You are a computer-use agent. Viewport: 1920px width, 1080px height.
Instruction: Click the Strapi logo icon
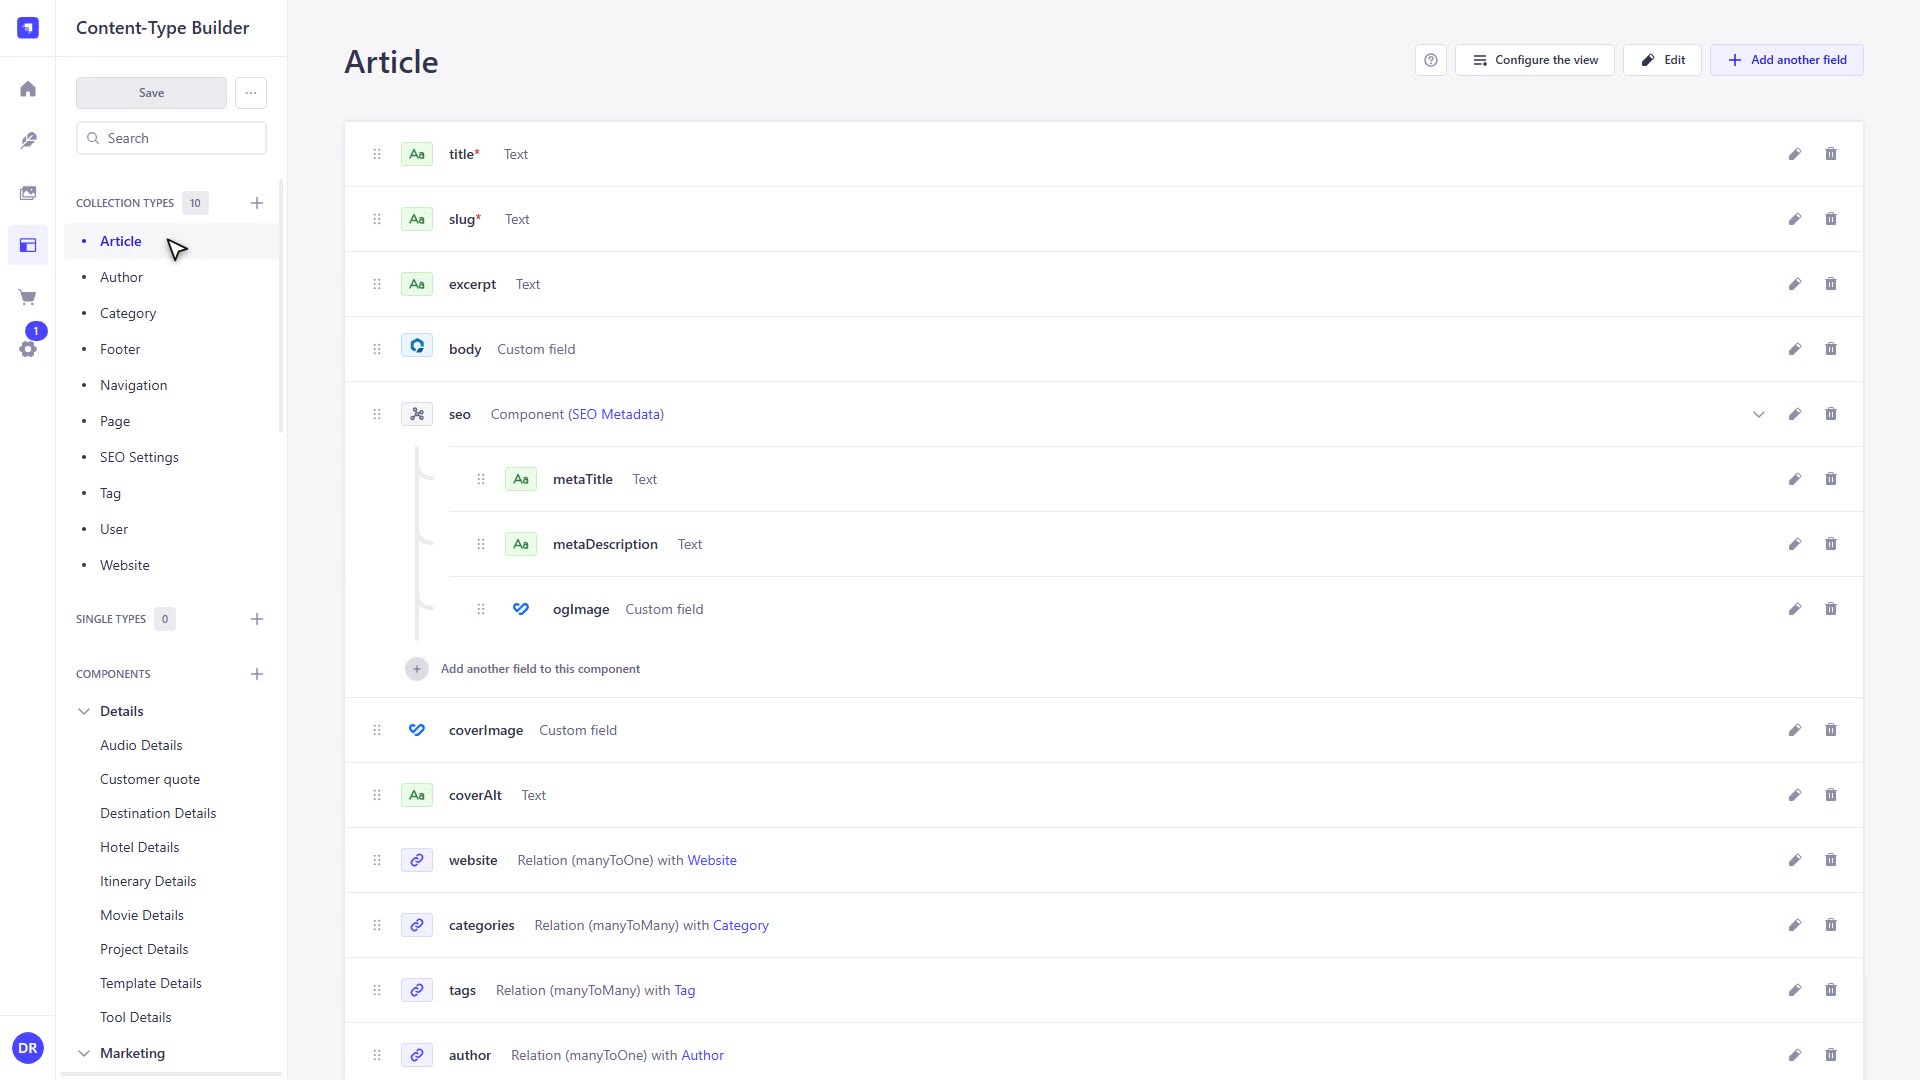click(x=28, y=28)
